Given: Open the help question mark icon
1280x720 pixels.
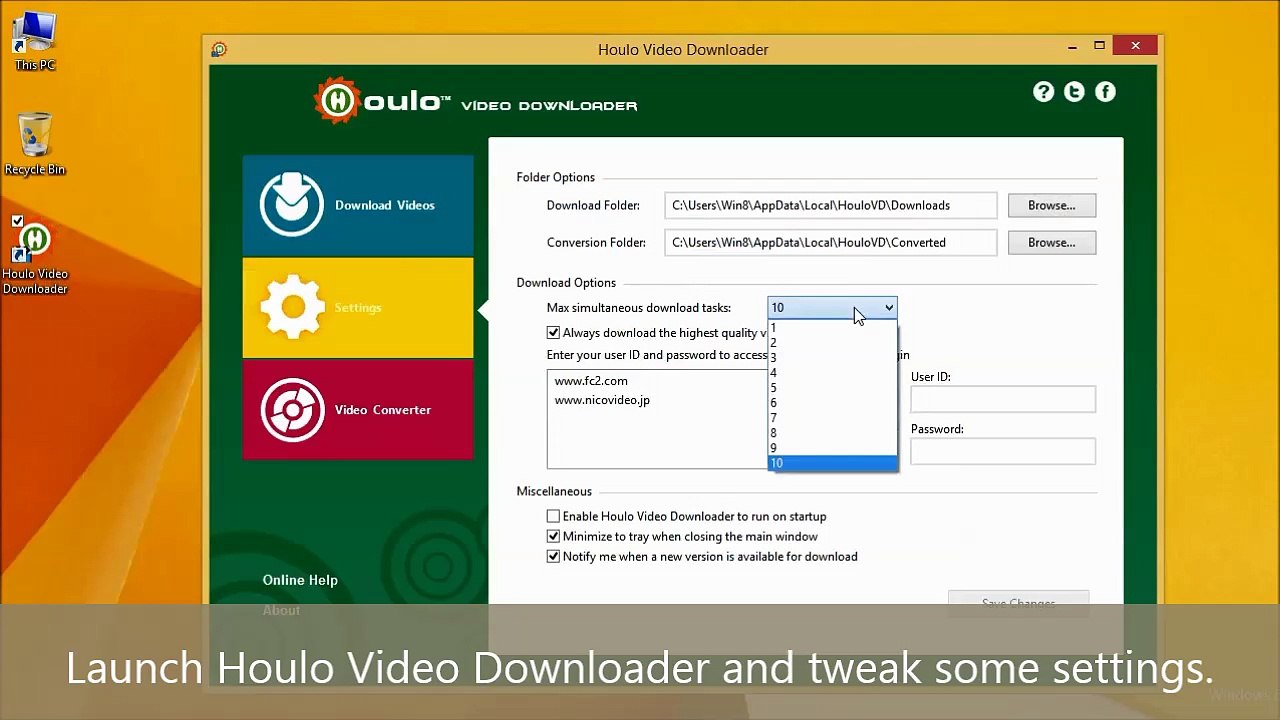Looking at the screenshot, I should pos(1043,92).
